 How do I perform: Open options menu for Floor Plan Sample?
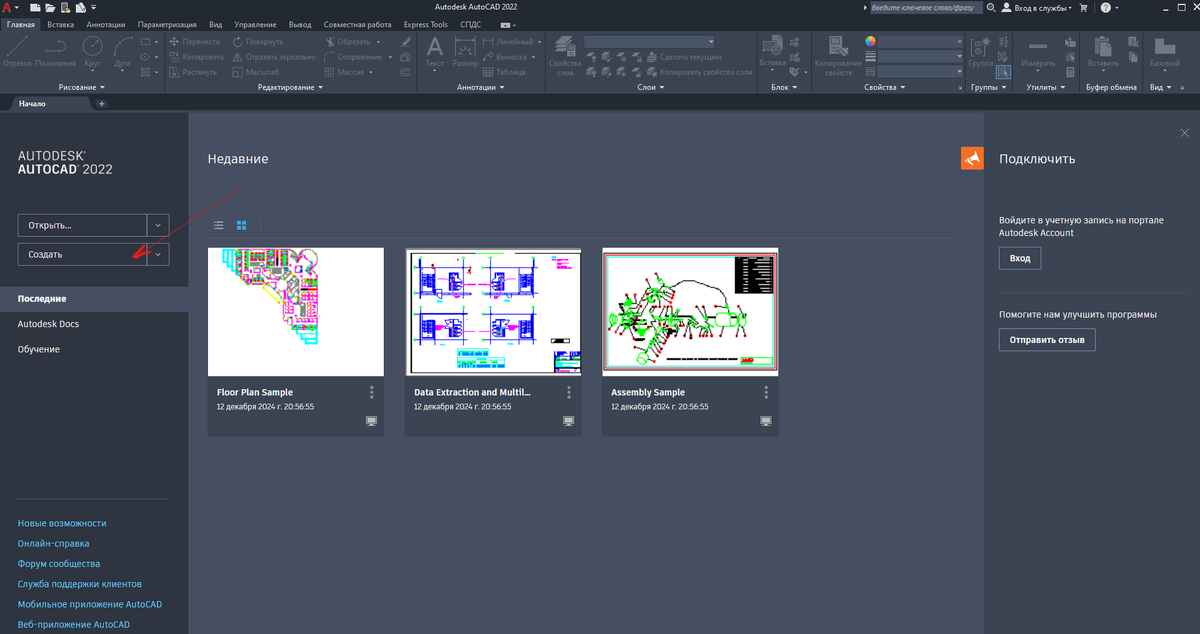pyautogui.click(x=372, y=392)
